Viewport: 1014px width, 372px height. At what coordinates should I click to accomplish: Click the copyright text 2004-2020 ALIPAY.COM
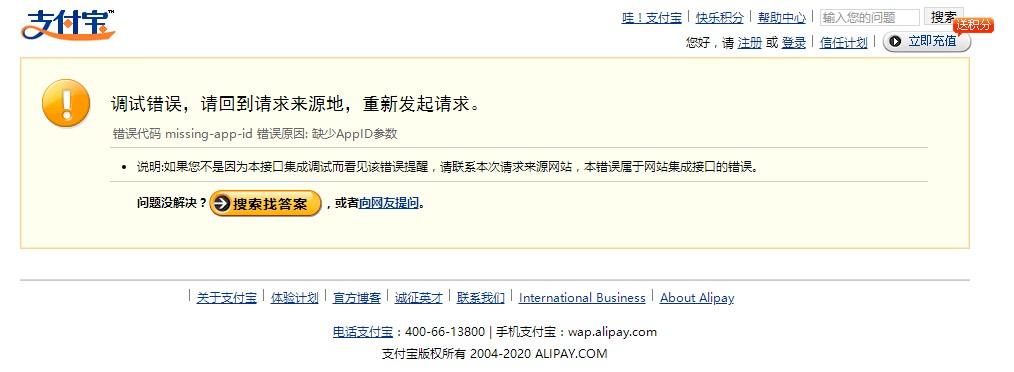click(538, 354)
